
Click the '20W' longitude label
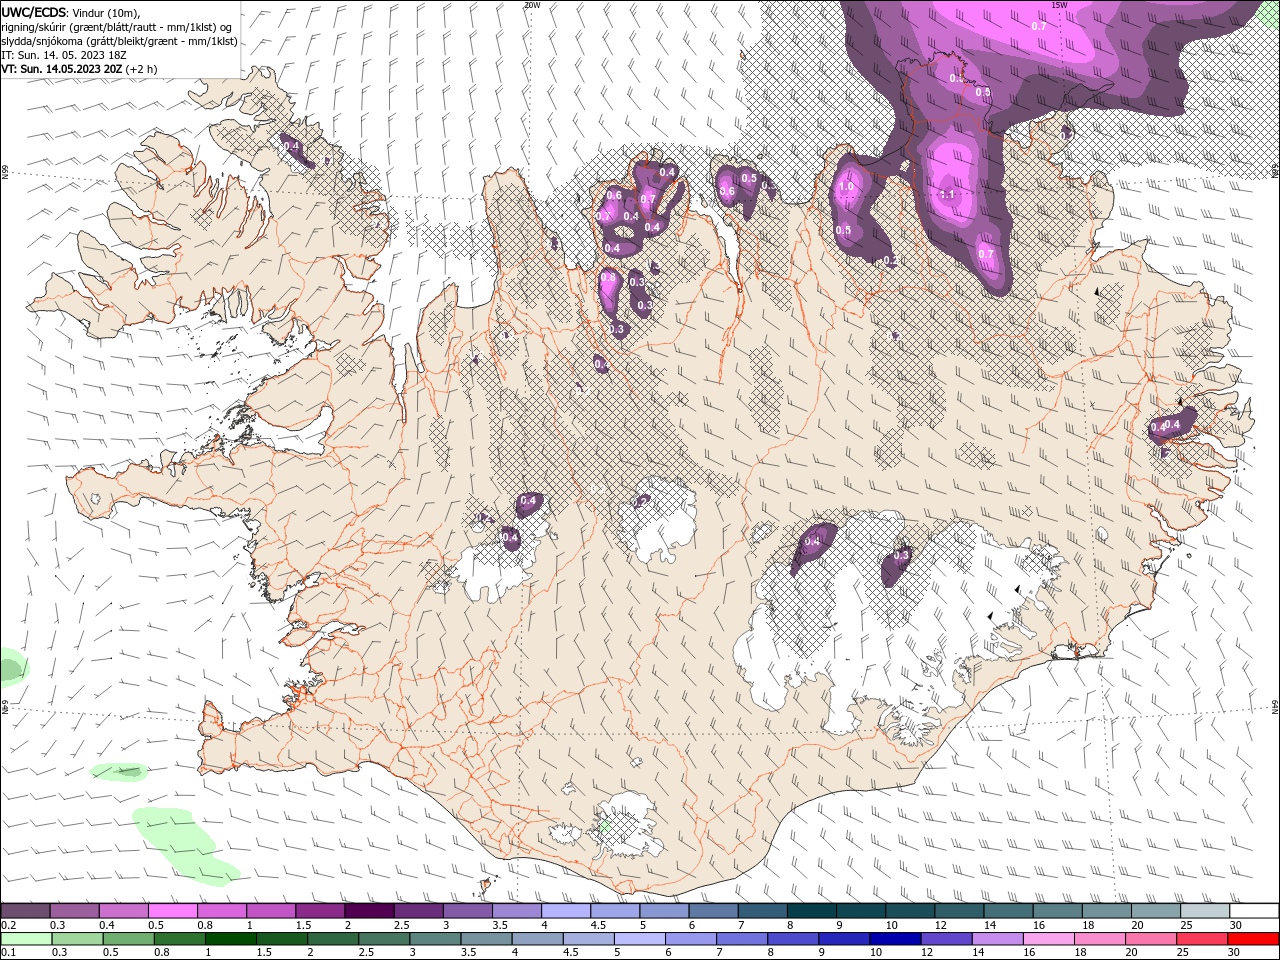tap(532, 5)
